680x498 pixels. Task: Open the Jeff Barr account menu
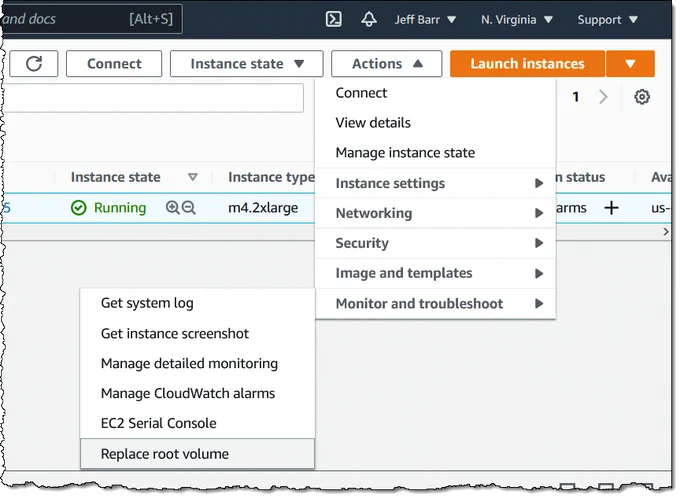tap(425, 20)
